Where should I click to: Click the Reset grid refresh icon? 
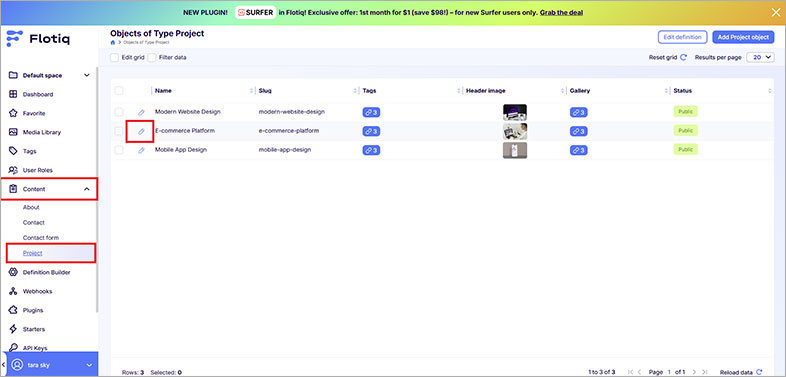683,58
